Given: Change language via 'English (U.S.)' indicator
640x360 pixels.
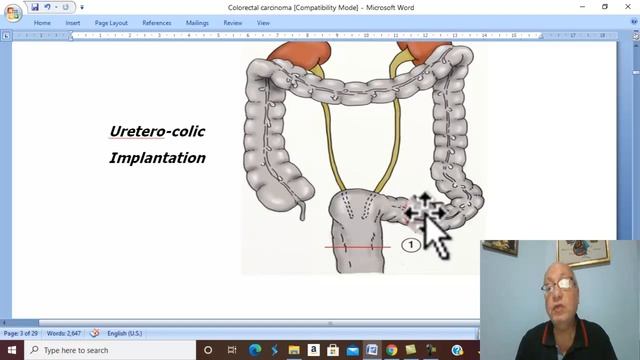Looking at the screenshot, I should (124, 333).
